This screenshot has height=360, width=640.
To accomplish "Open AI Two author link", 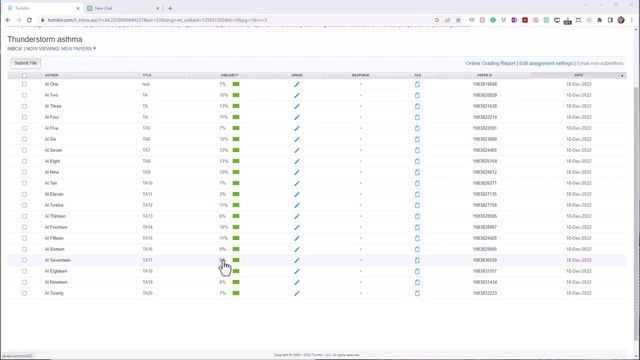I will coord(51,95).
